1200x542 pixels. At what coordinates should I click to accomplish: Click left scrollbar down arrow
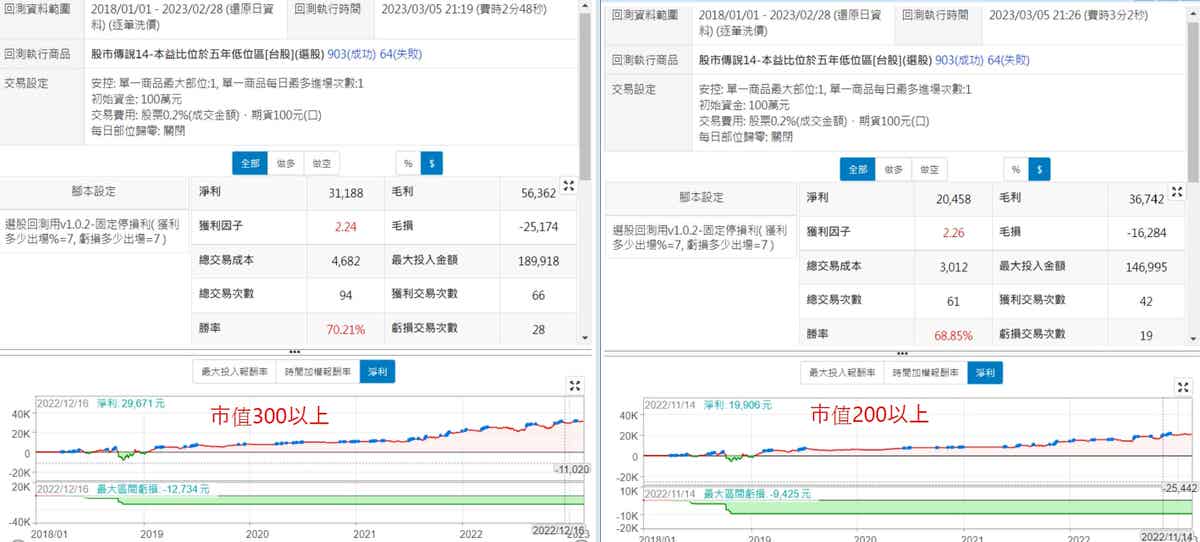tap(585, 338)
